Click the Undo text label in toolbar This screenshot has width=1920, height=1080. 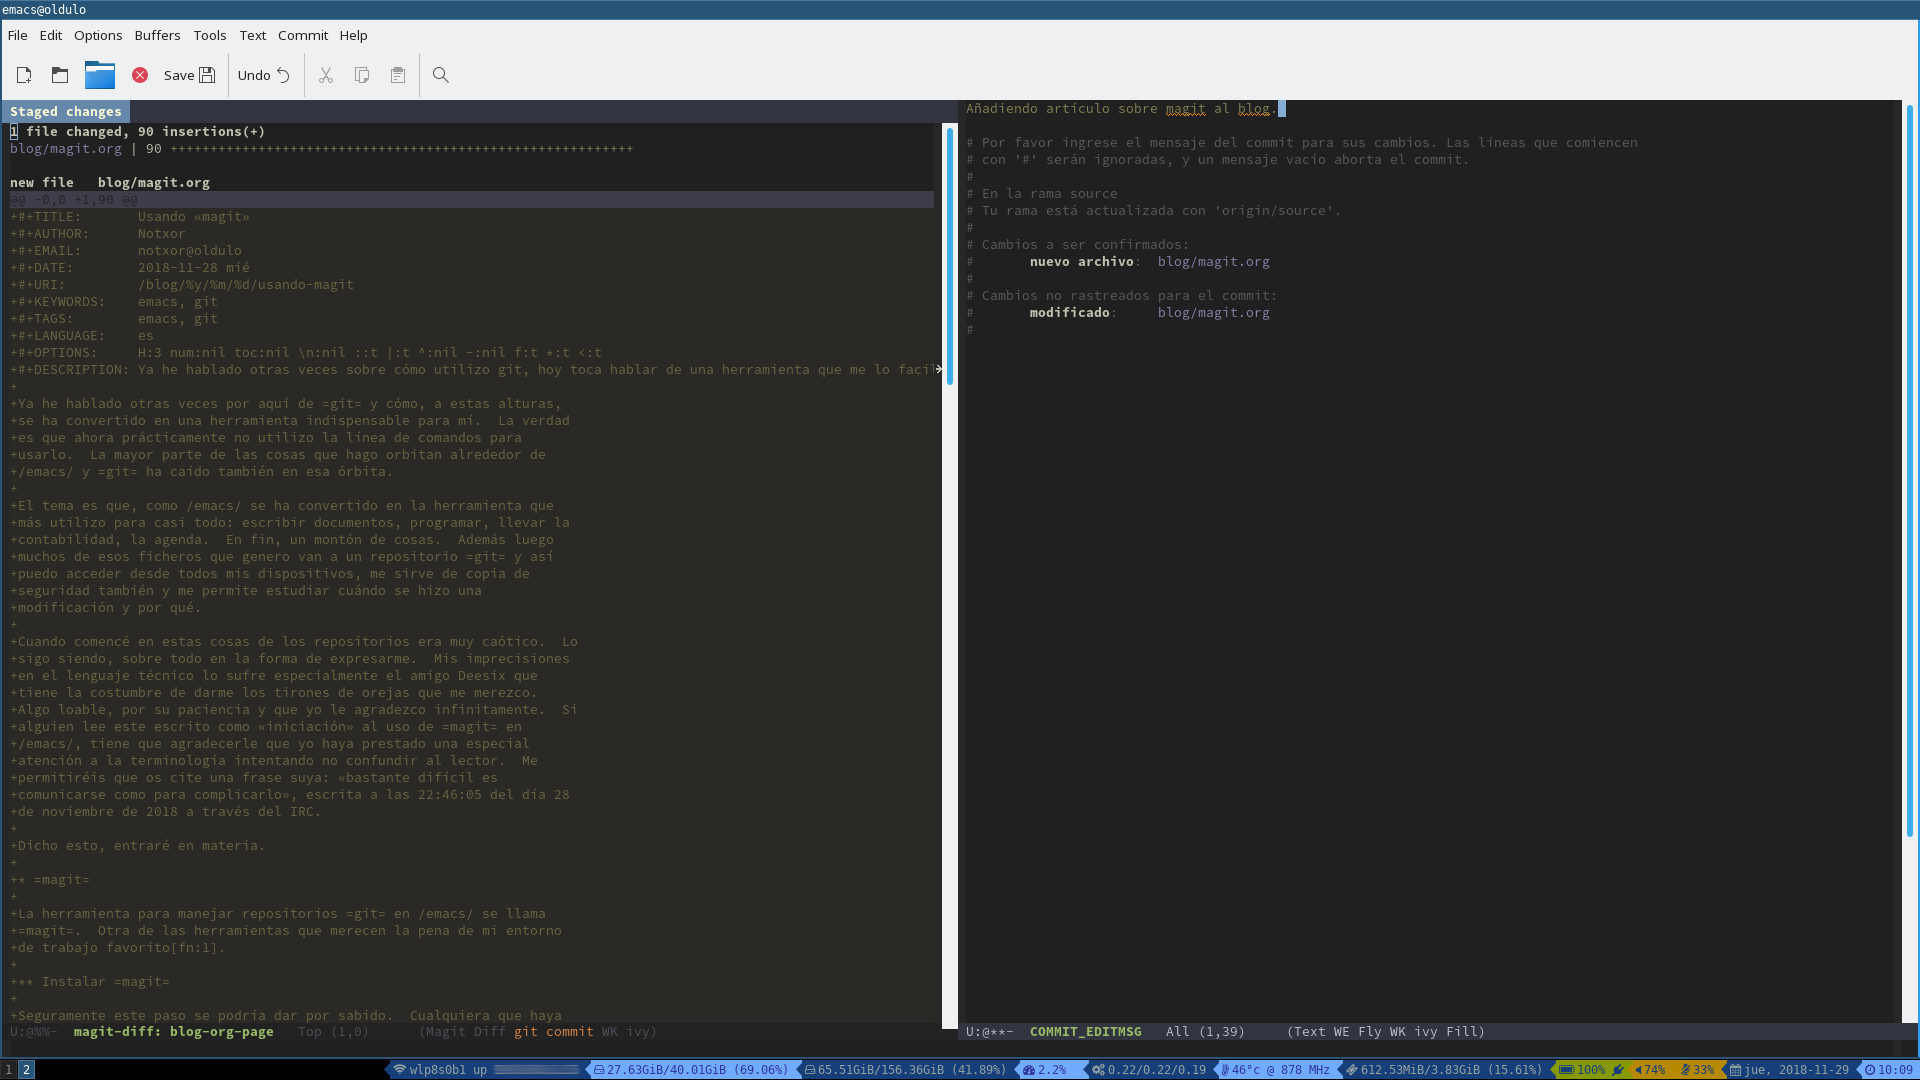coord(254,75)
